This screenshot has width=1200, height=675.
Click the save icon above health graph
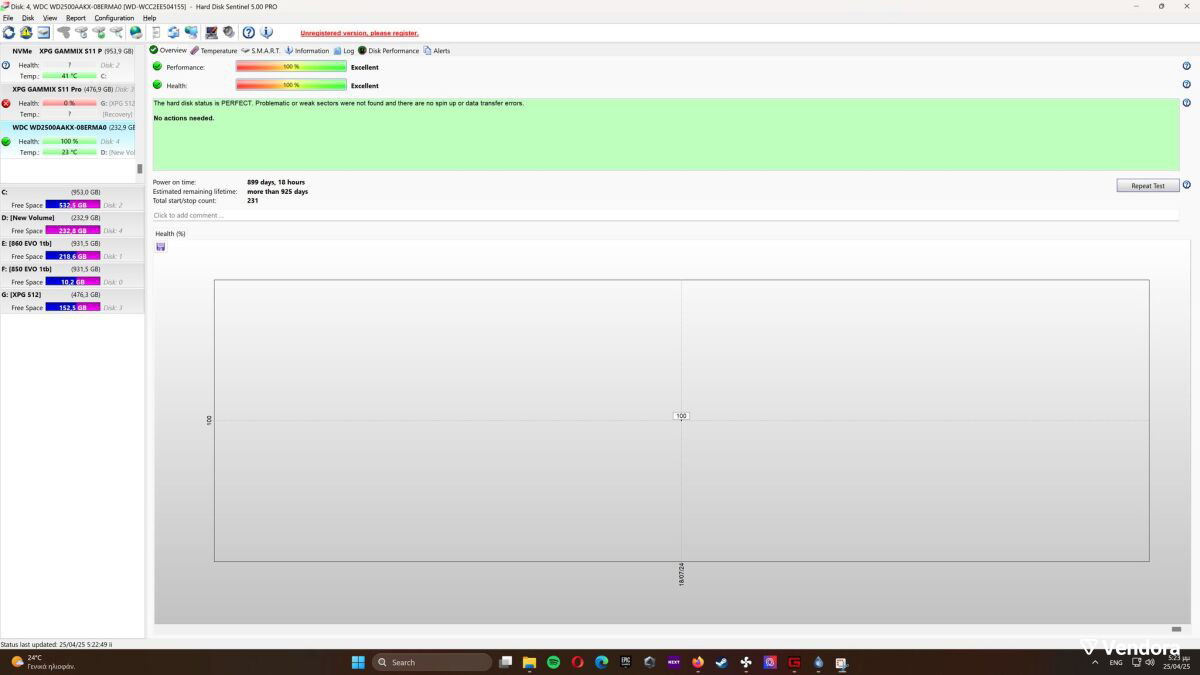[x=161, y=247]
